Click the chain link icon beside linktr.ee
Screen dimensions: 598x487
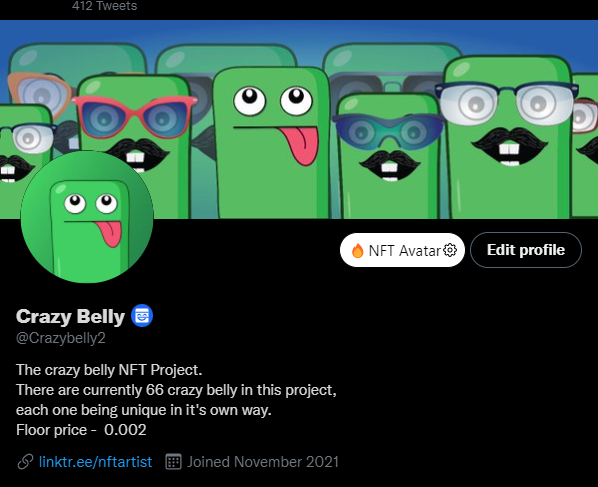[25, 462]
